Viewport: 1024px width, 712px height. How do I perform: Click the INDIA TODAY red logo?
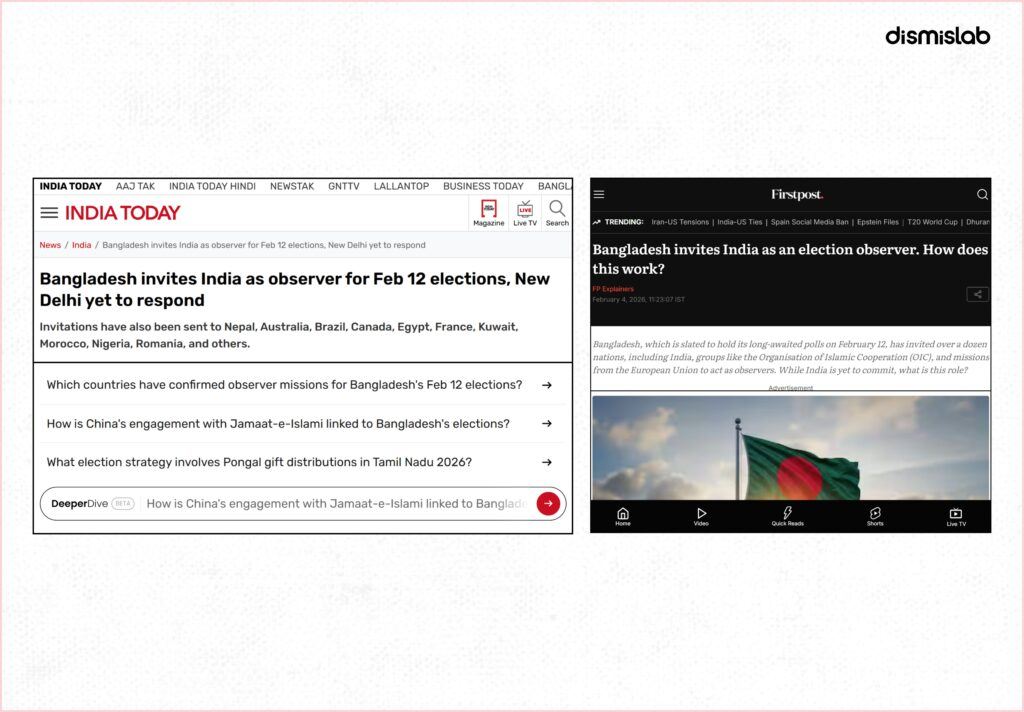click(x=122, y=213)
